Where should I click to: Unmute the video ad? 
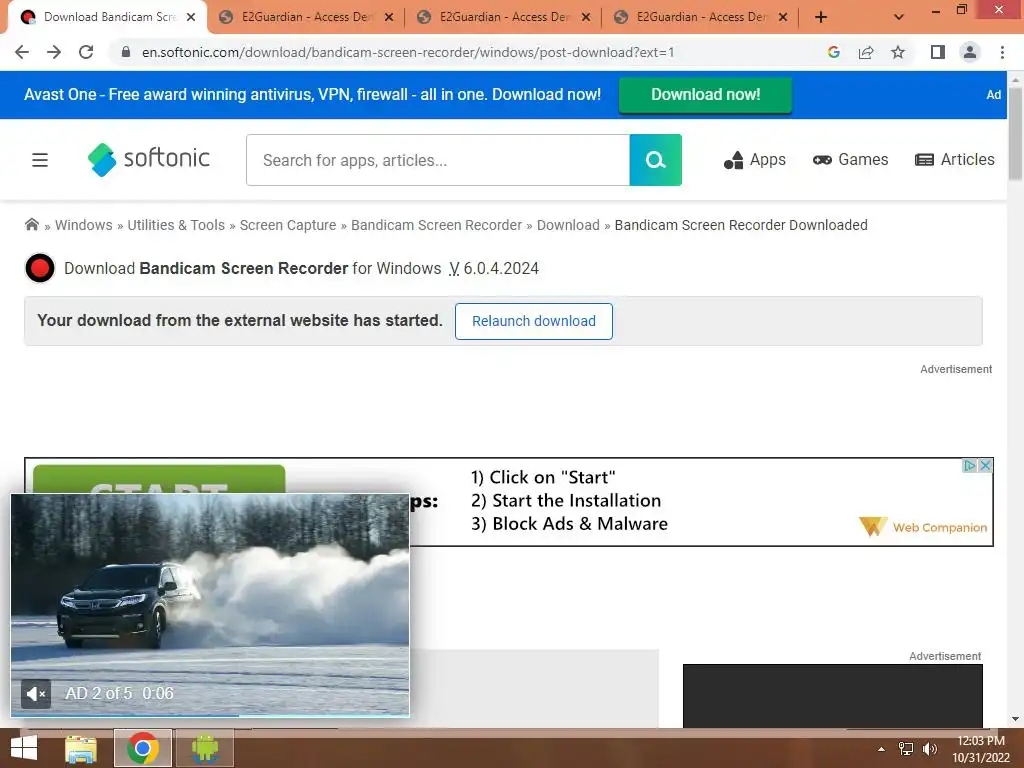(x=36, y=694)
